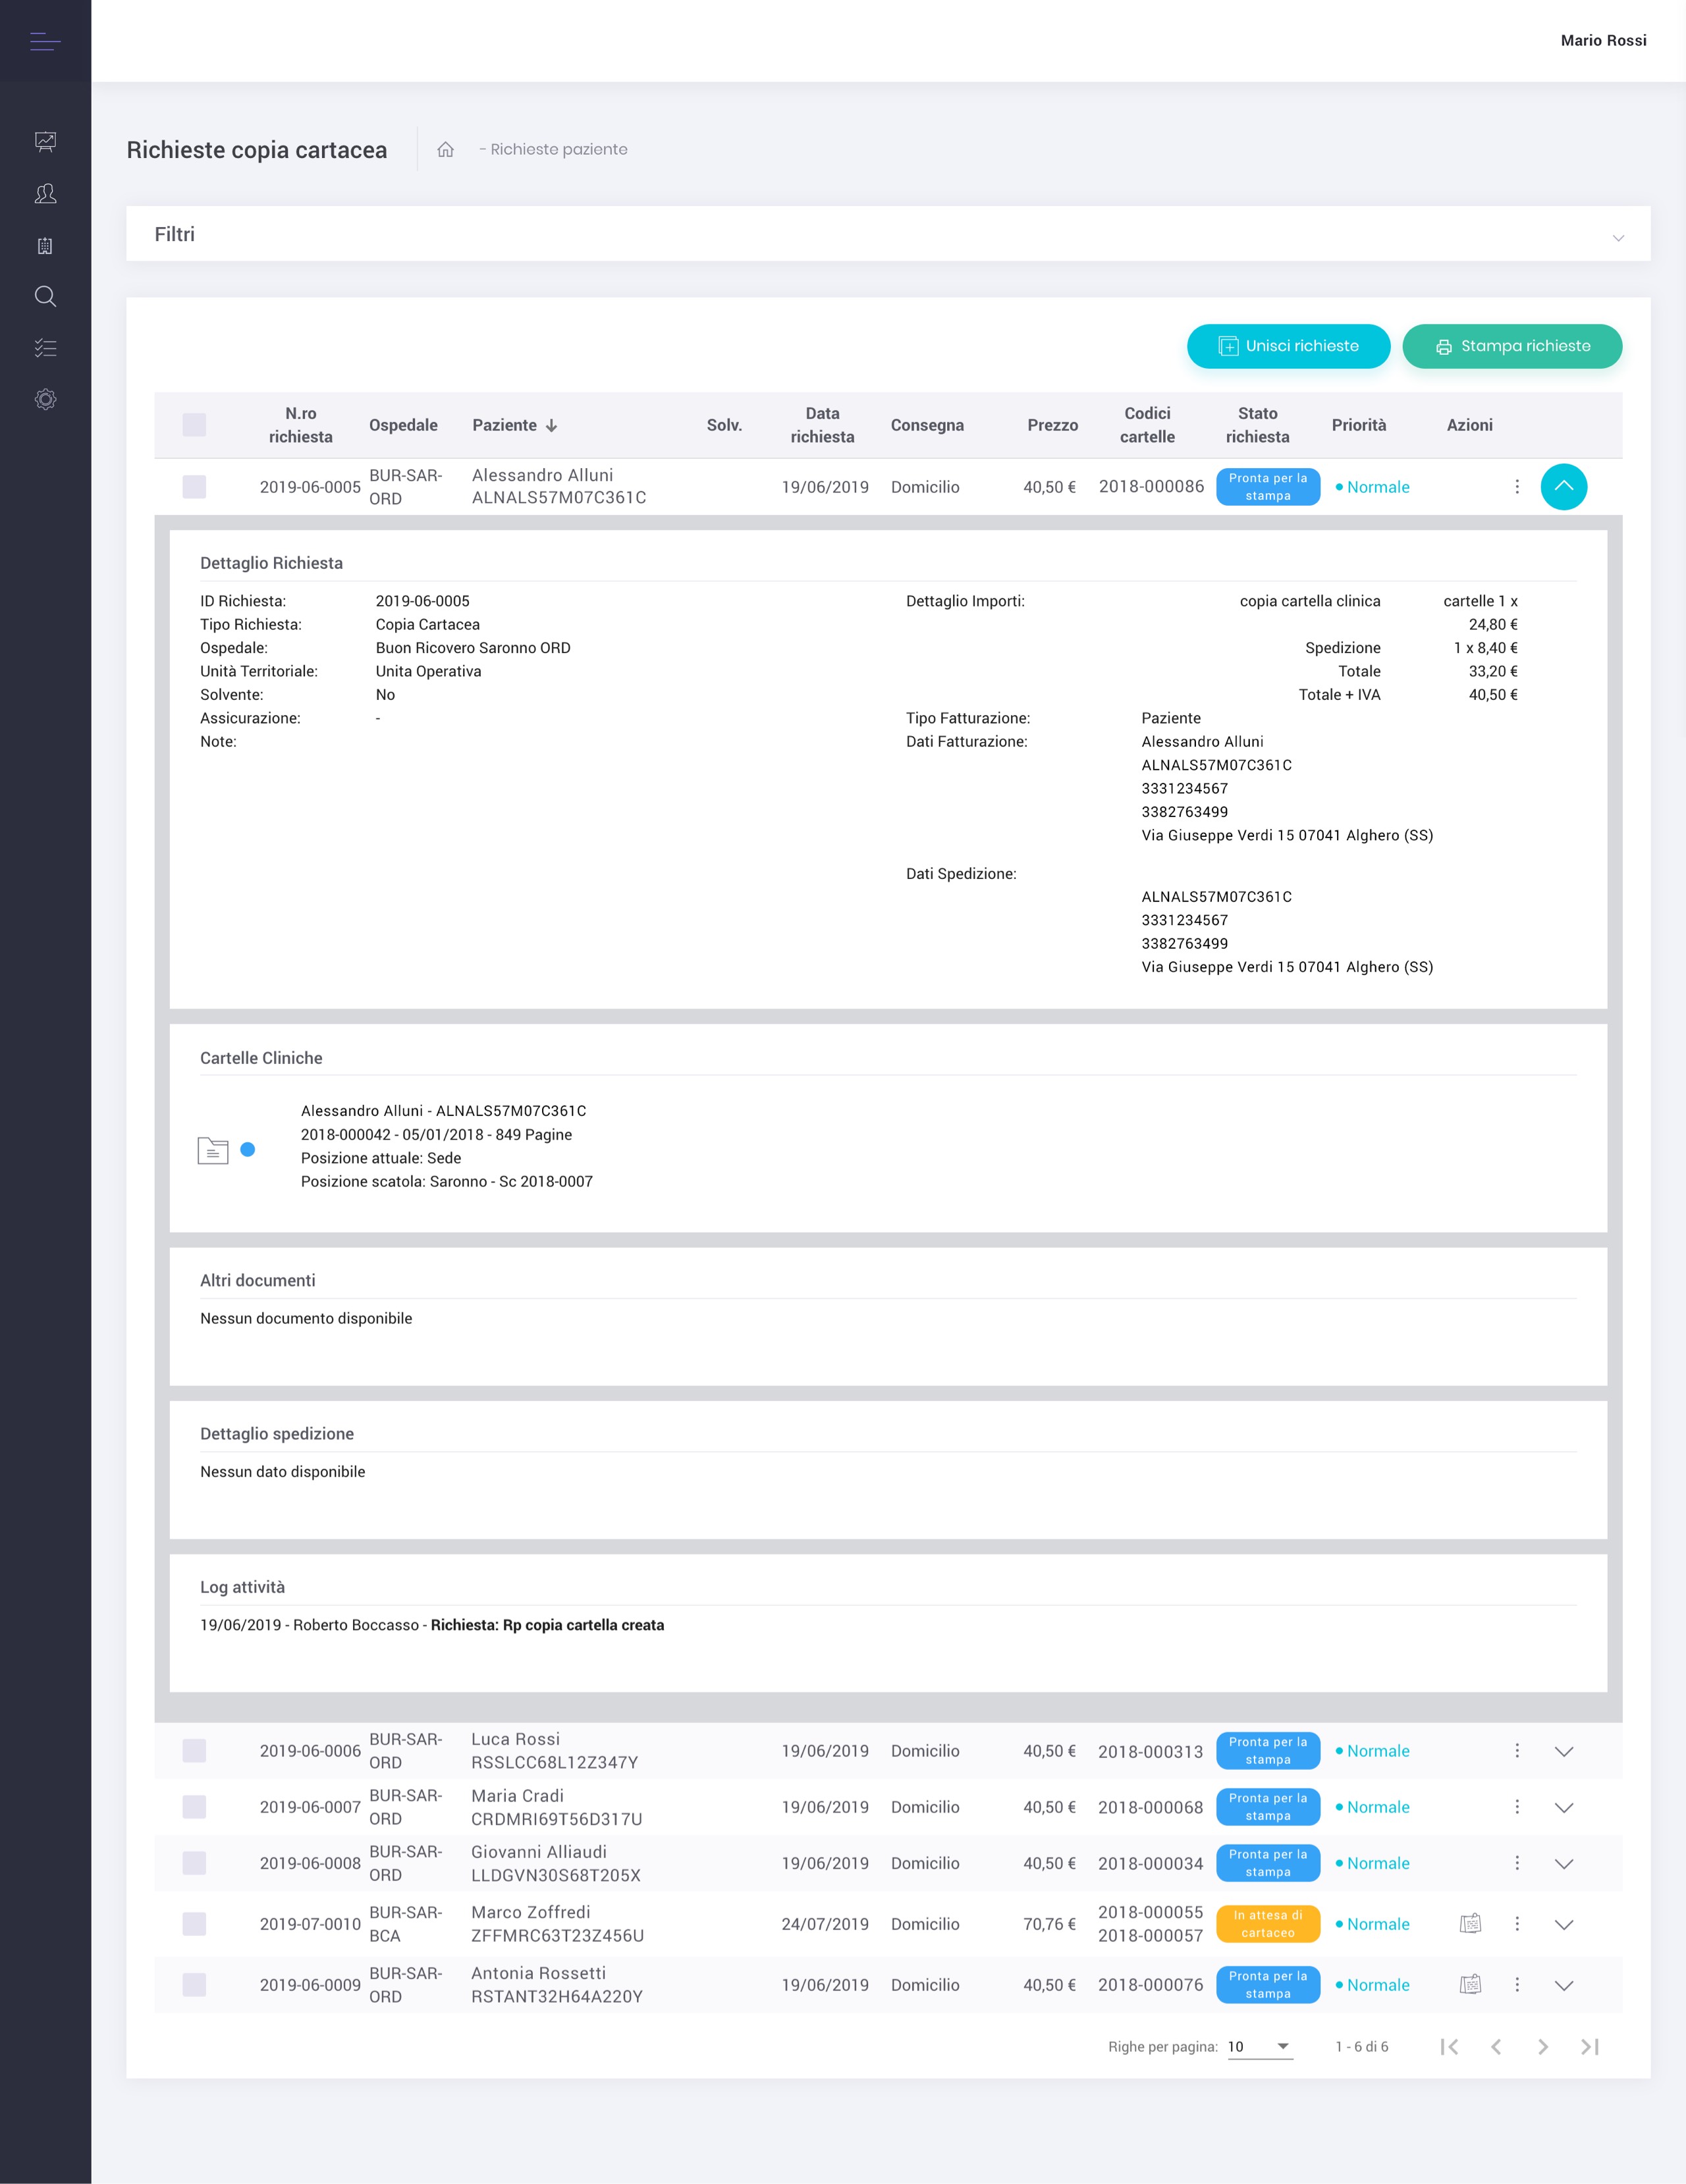Viewport: 1686px width, 2184px height.
Task: Expand details for Giovanni Alliaudi row
Action: tap(1564, 1864)
